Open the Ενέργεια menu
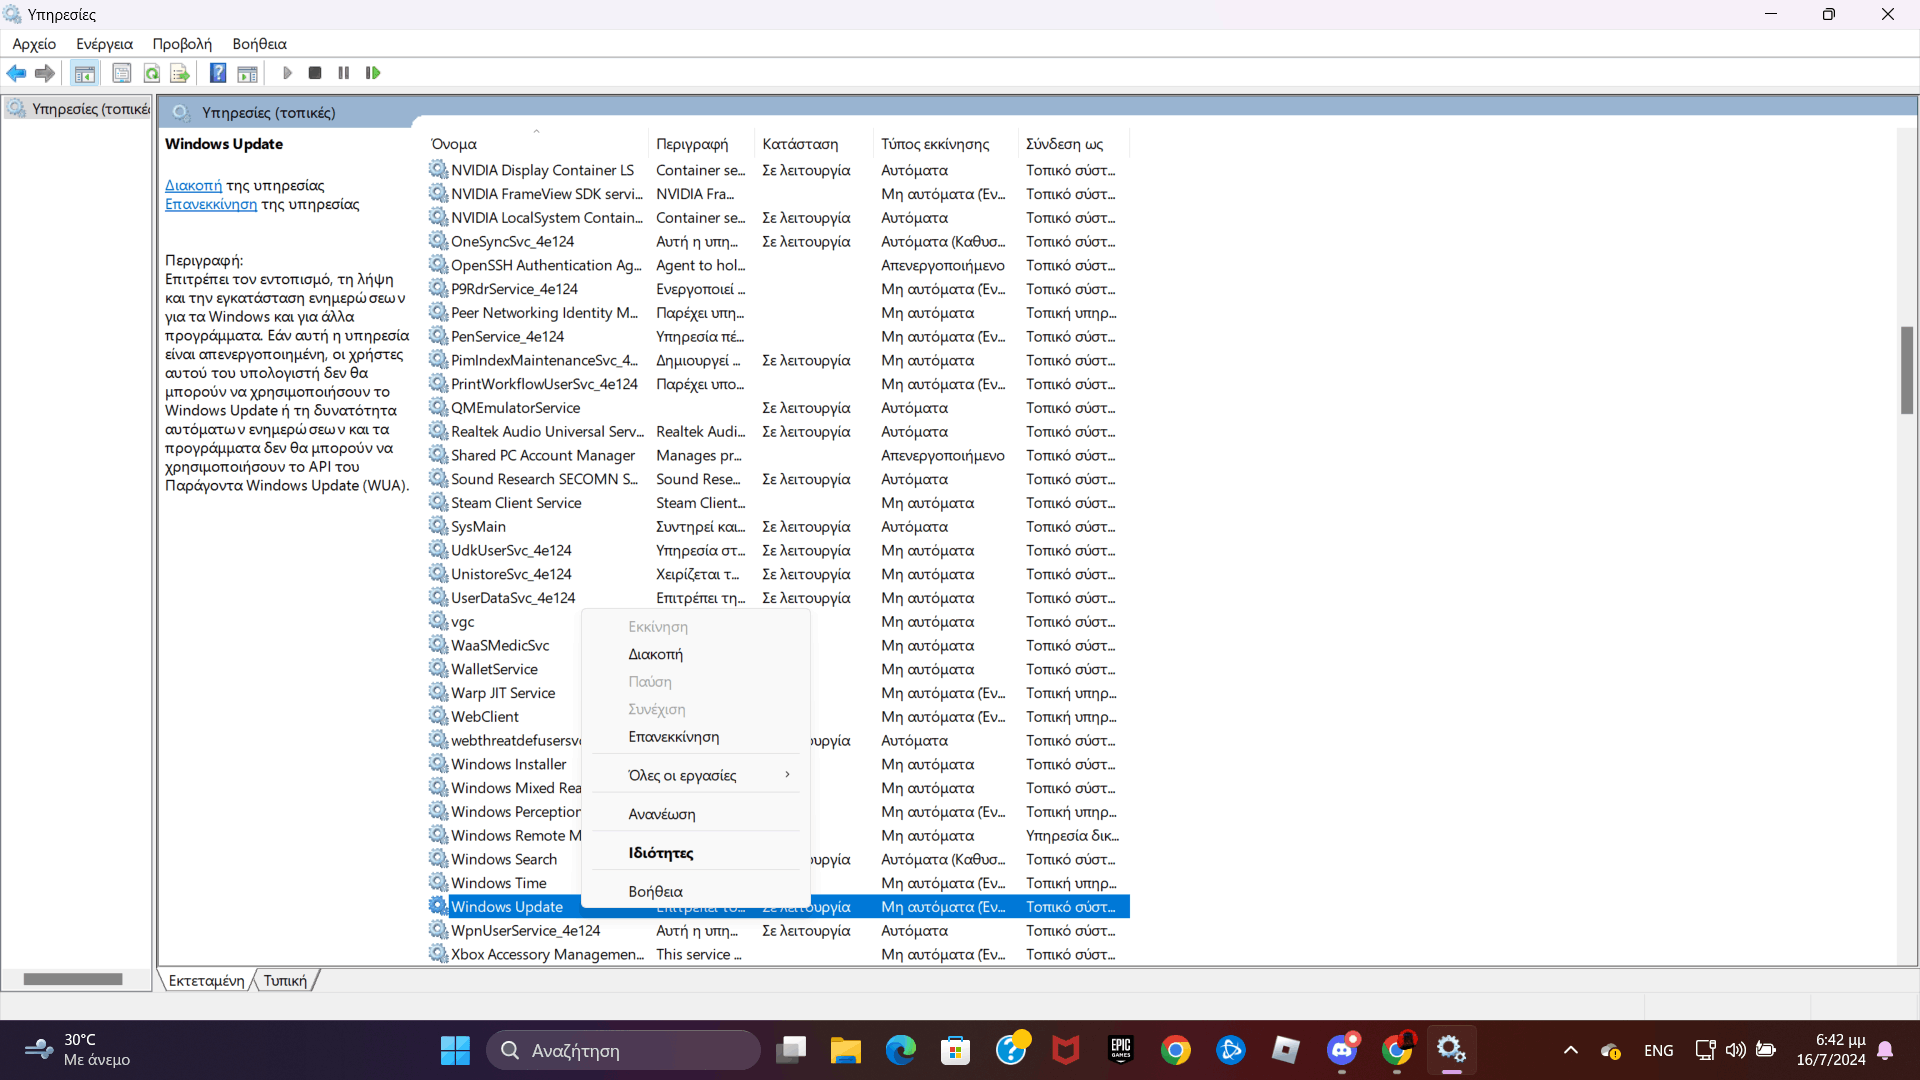The width and height of the screenshot is (1920, 1080). (104, 44)
